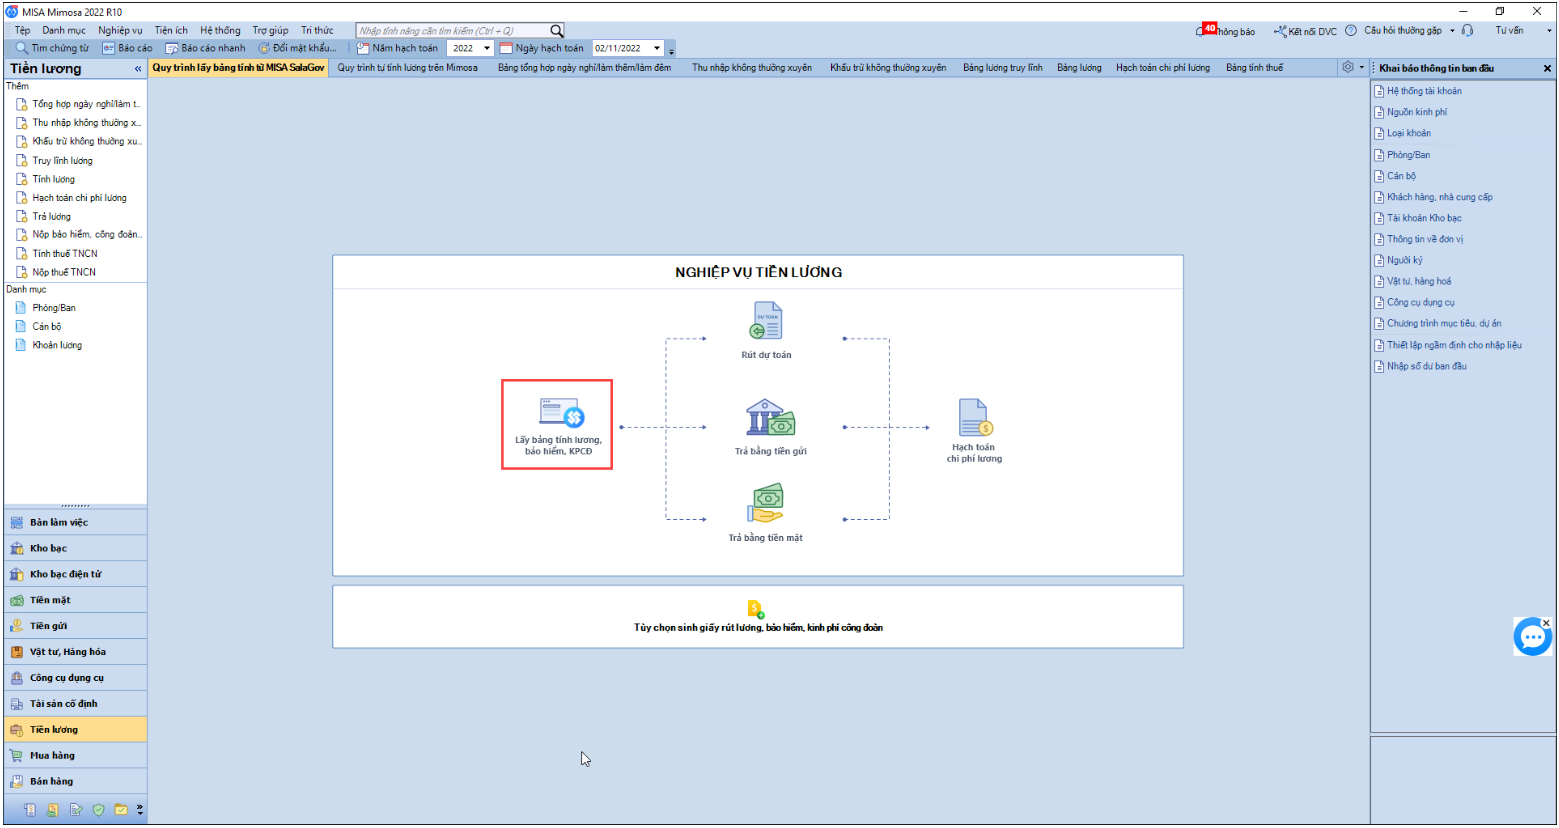Select Nộp thuế TNCN in the Thêm list
Viewport: 1559px width, 828px height.
coord(64,272)
